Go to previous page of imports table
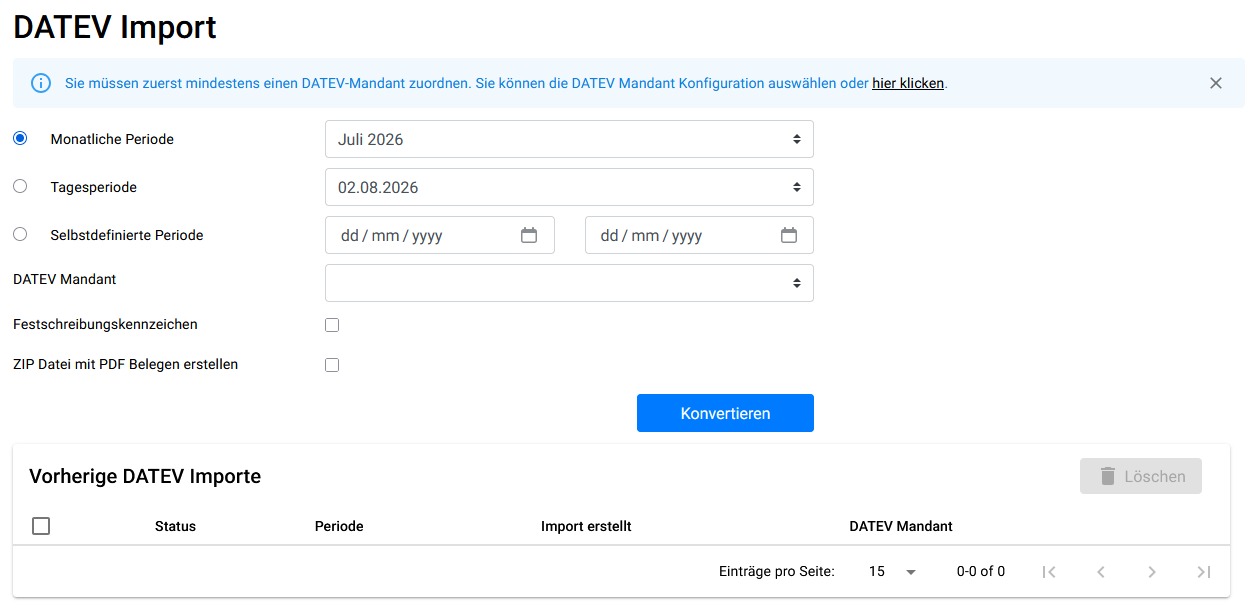The image size is (1249, 616). (1101, 572)
